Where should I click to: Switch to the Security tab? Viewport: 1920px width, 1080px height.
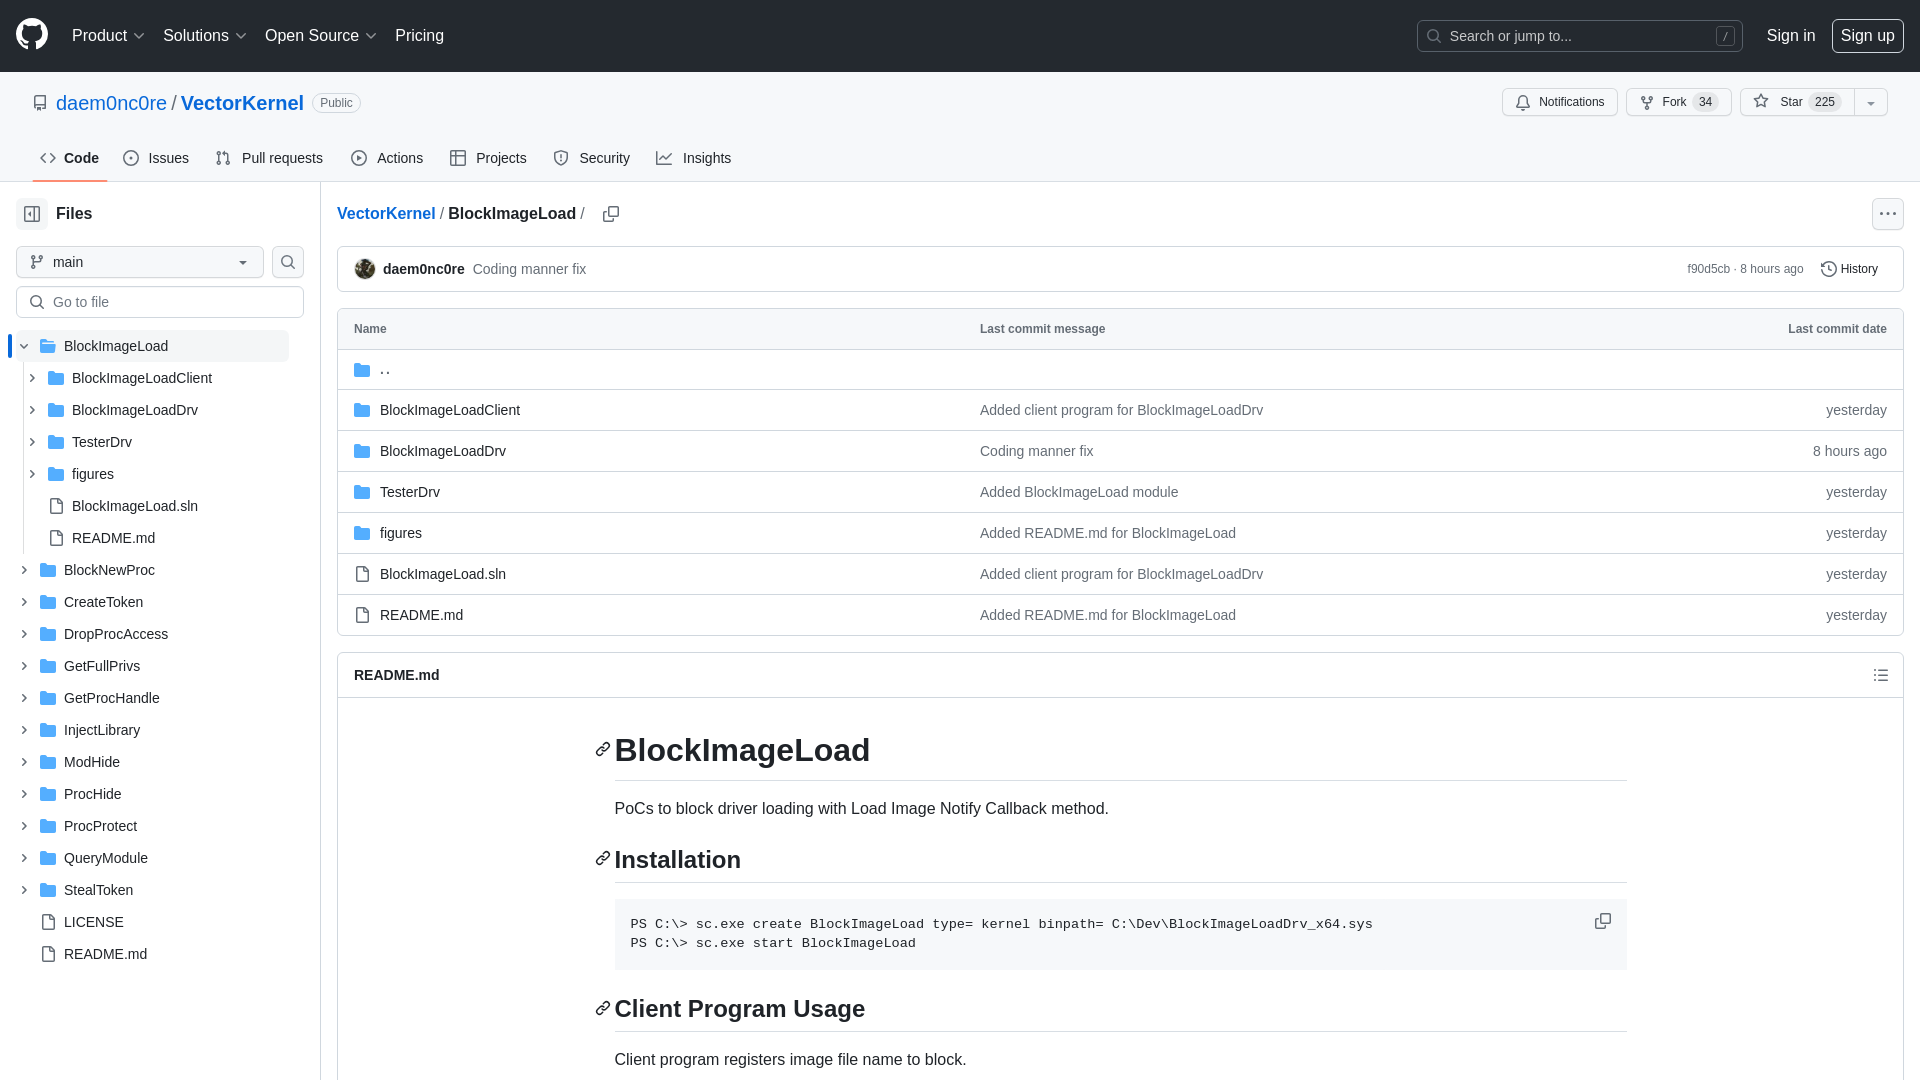pyautogui.click(x=592, y=158)
